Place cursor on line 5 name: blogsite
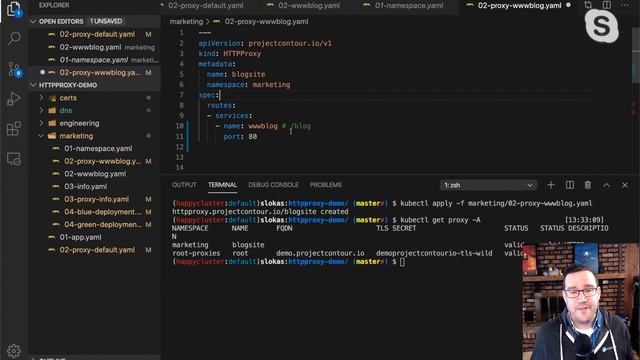640x360 pixels. click(236, 74)
